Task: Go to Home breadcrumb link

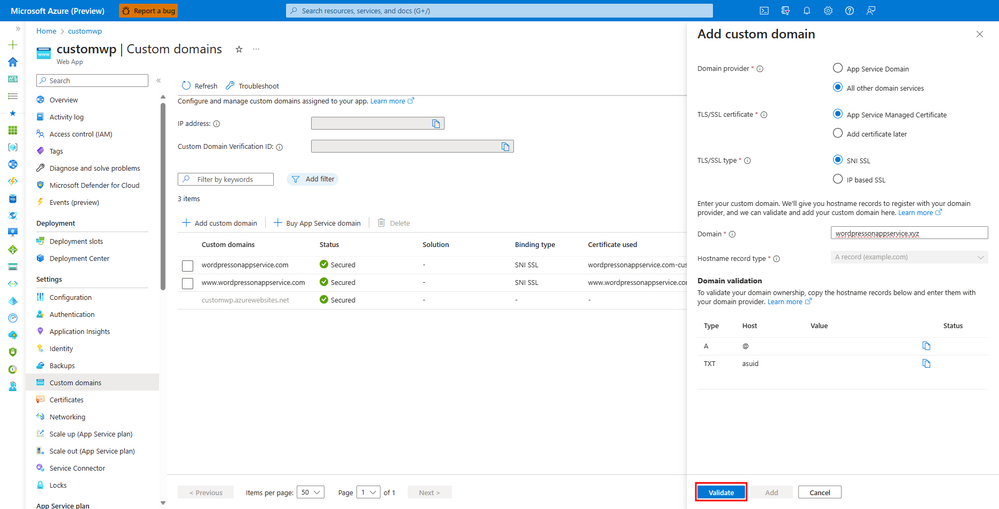Action: [46, 31]
